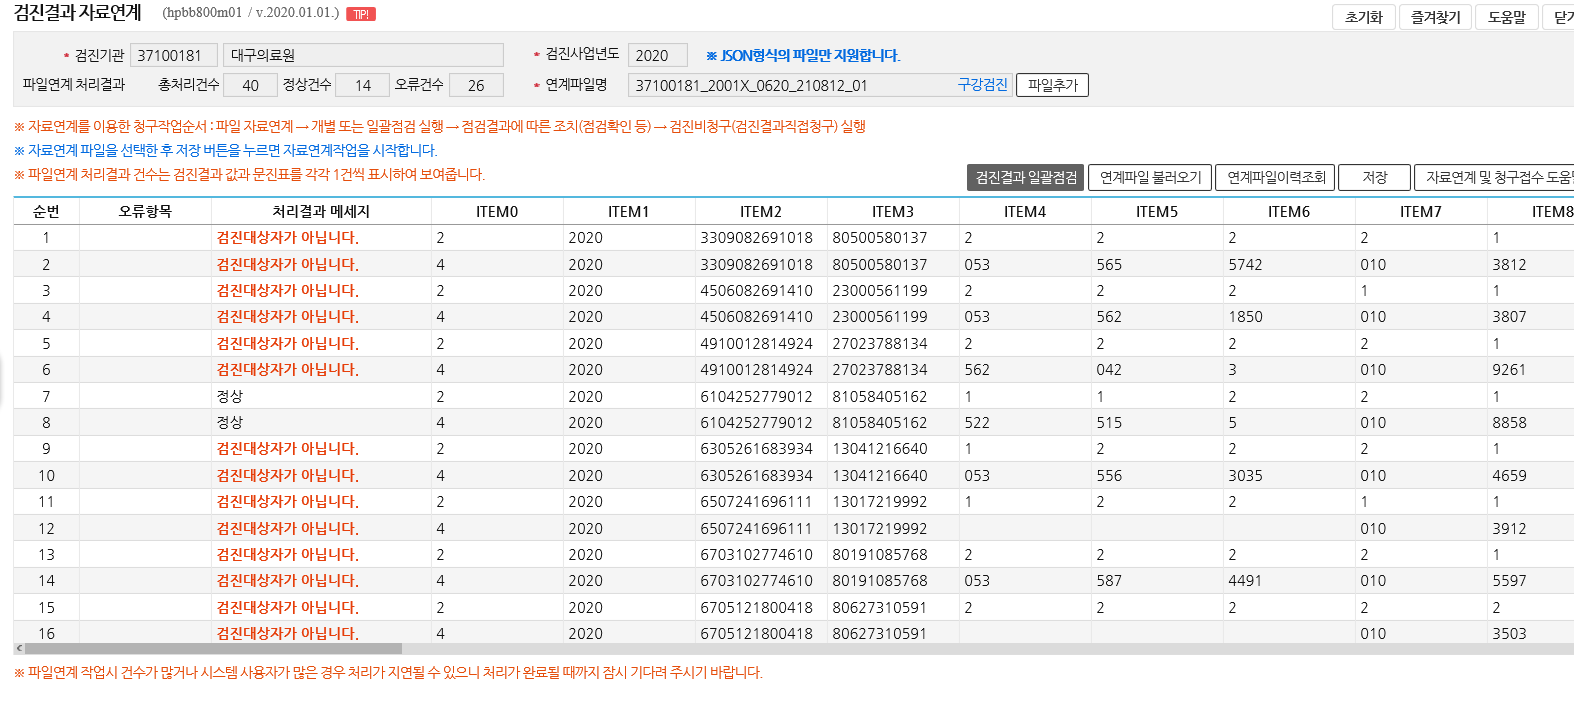The height and width of the screenshot is (705, 1574).
Task: Click the horizontal scrollbar left arrow
Action: coord(19,649)
